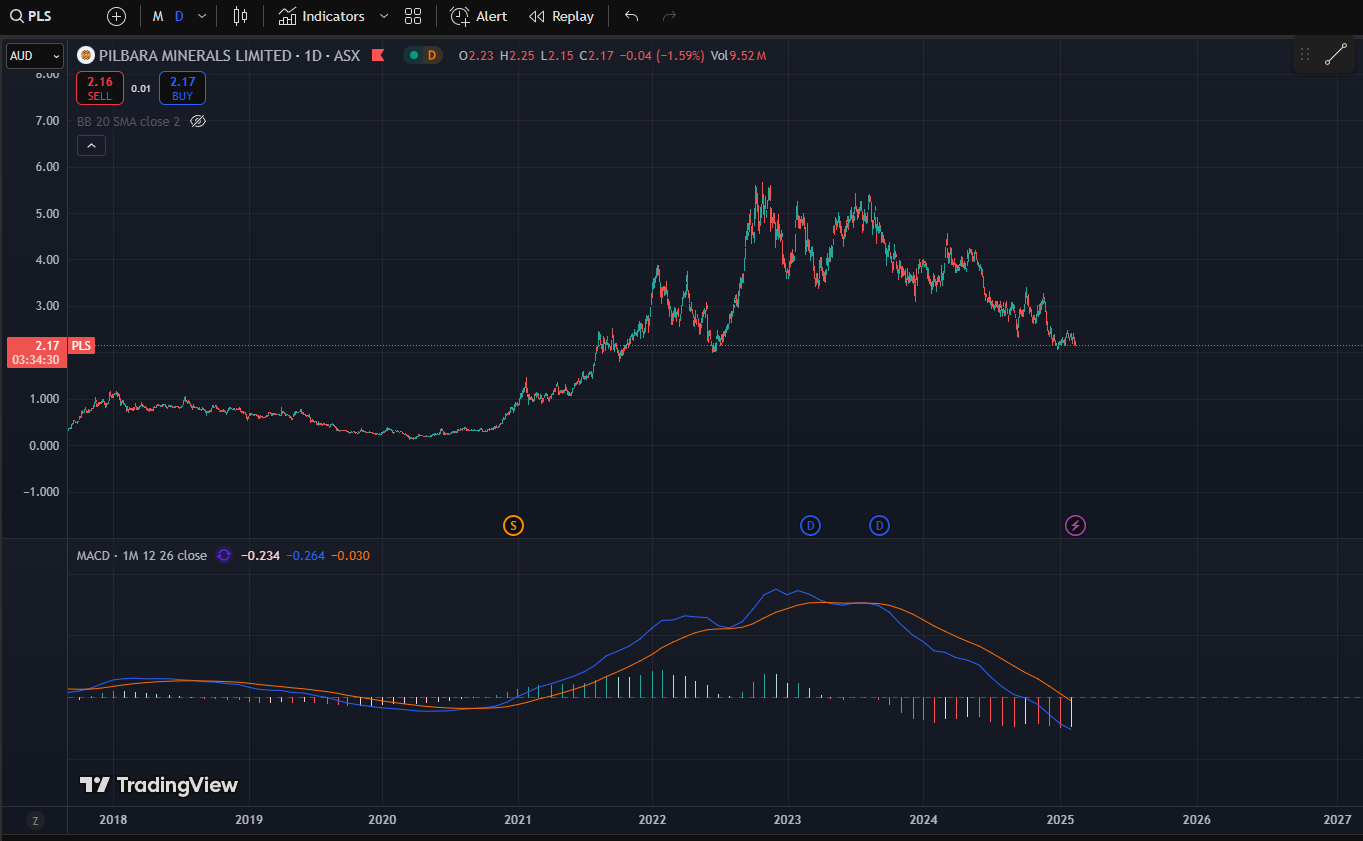Open symbol search for PLS
The height and width of the screenshot is (841, 1363).
pyautogui.click(x=32, y=16)
